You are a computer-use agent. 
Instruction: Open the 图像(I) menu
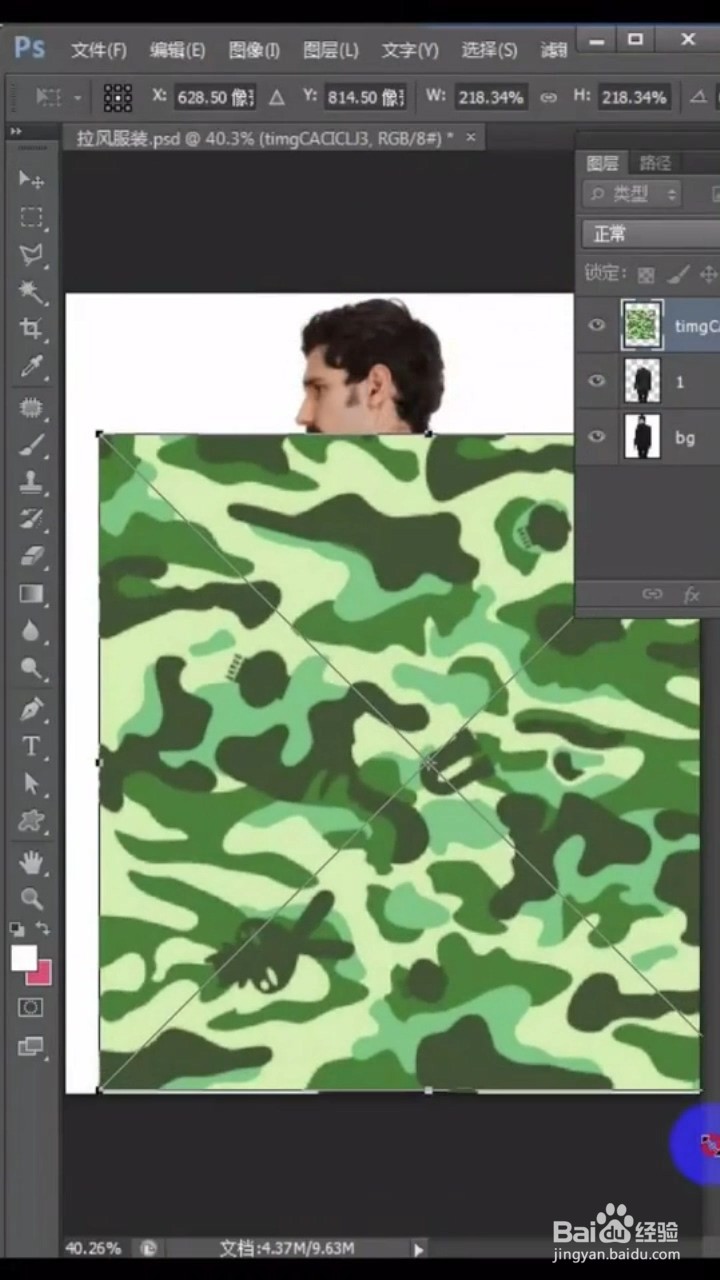pyautogui.click(x=254, y=50)
